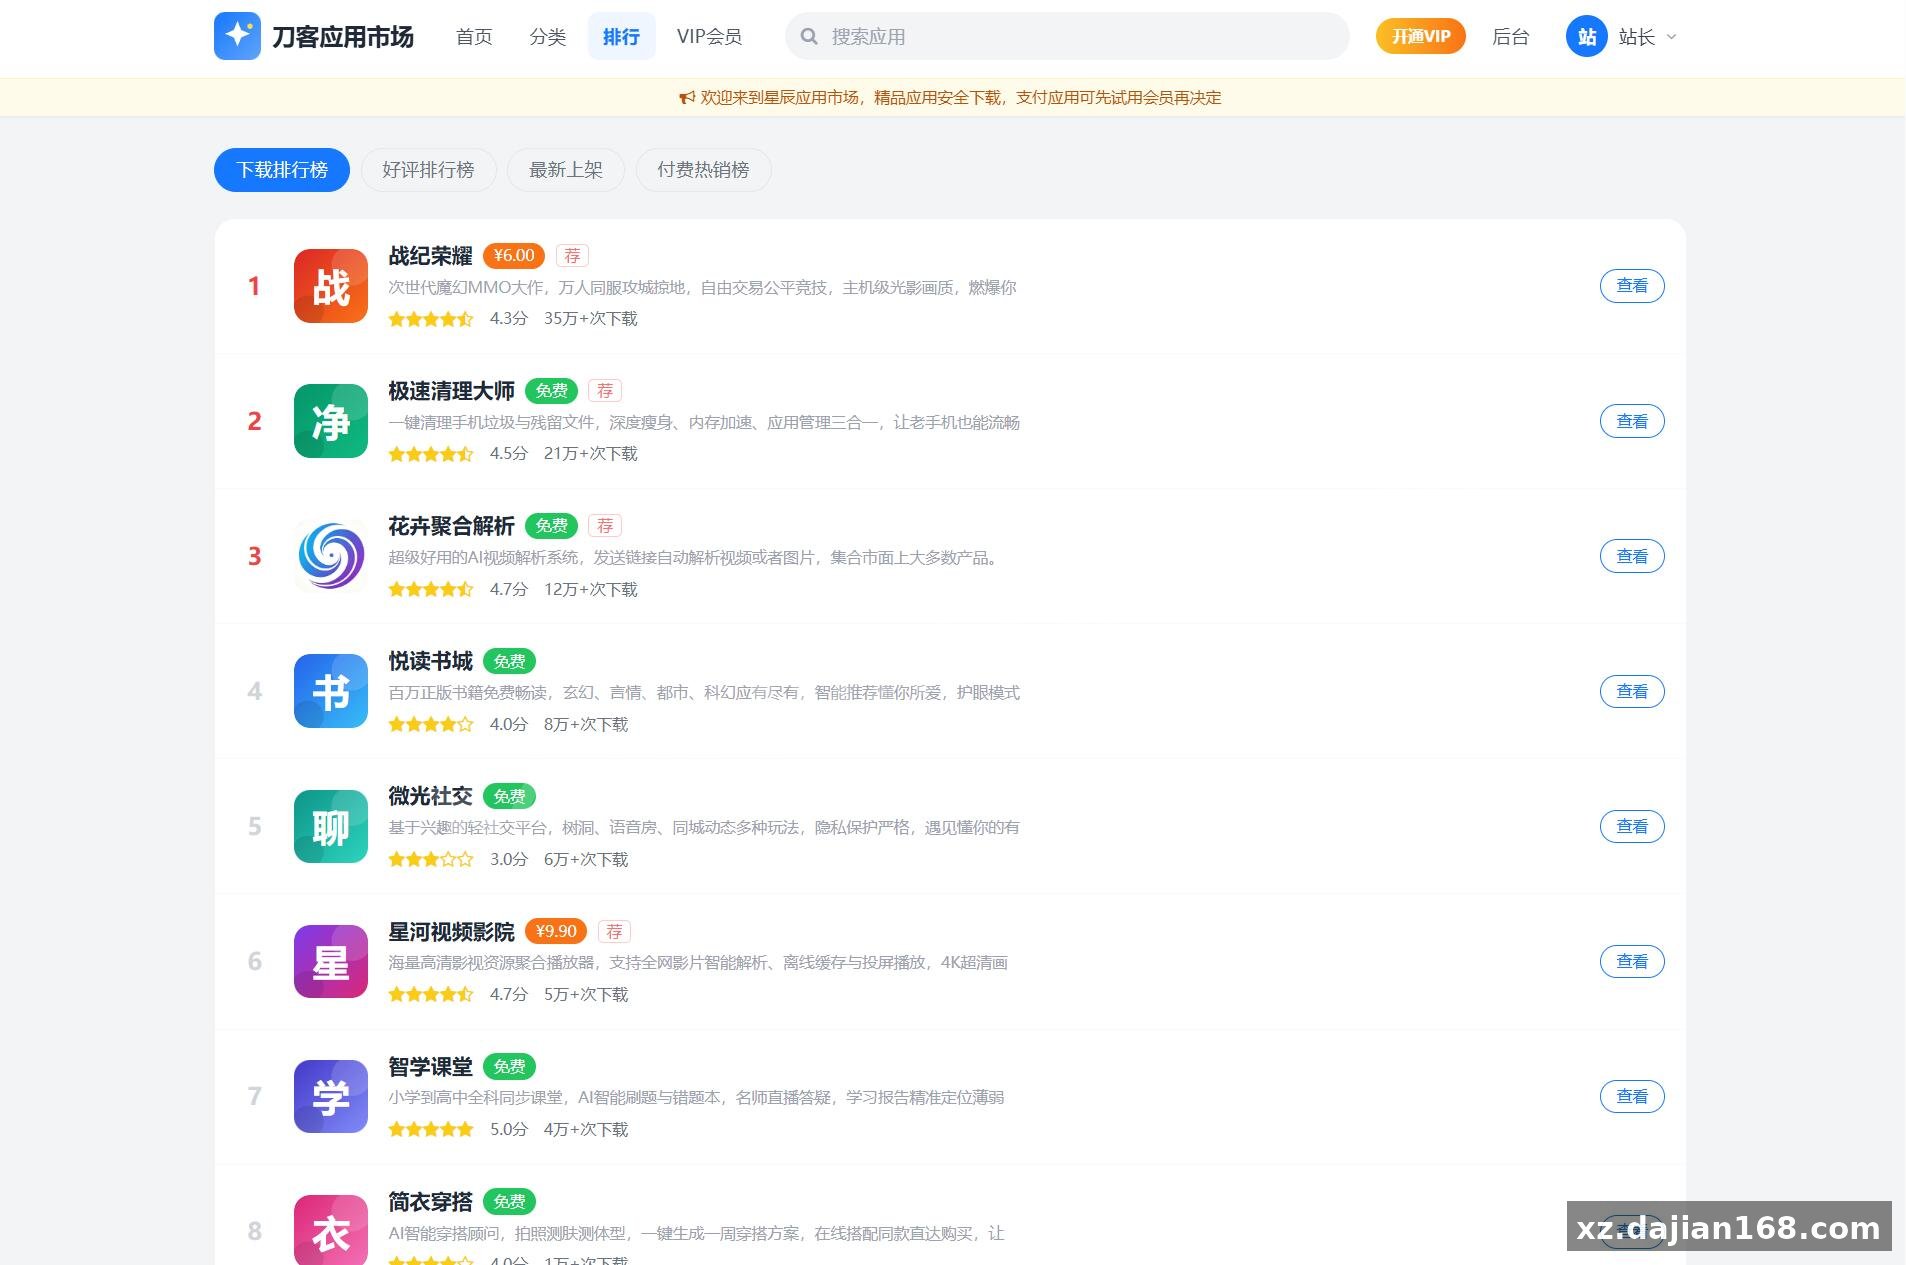Image resolution: width=1906 pixels, height=1265 pixels.
Task: Open the VIP会员 nav item
Action: tap(709, 37)
